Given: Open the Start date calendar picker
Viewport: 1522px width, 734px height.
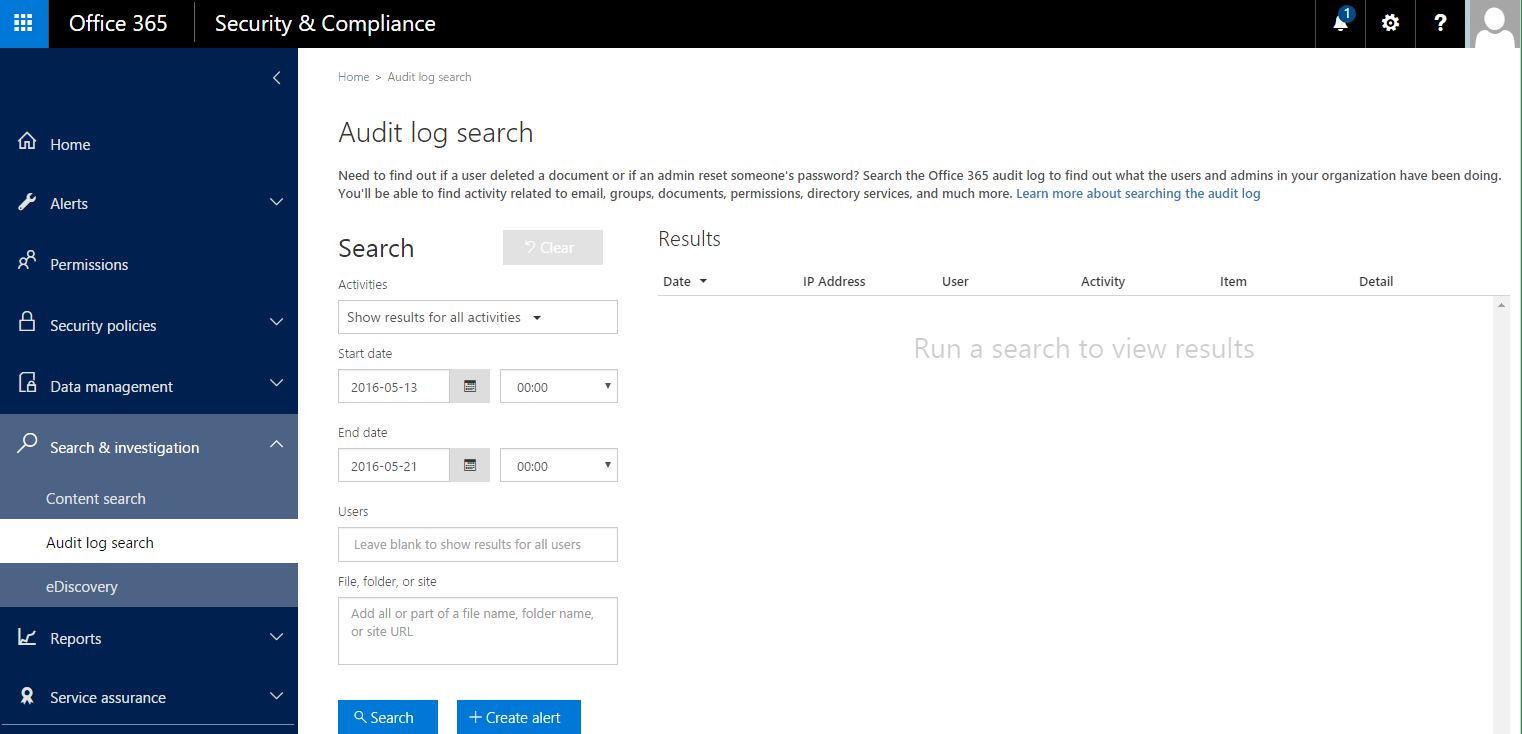Looking at the screenshot, I should pyautogui.click(x=469, y=386).
